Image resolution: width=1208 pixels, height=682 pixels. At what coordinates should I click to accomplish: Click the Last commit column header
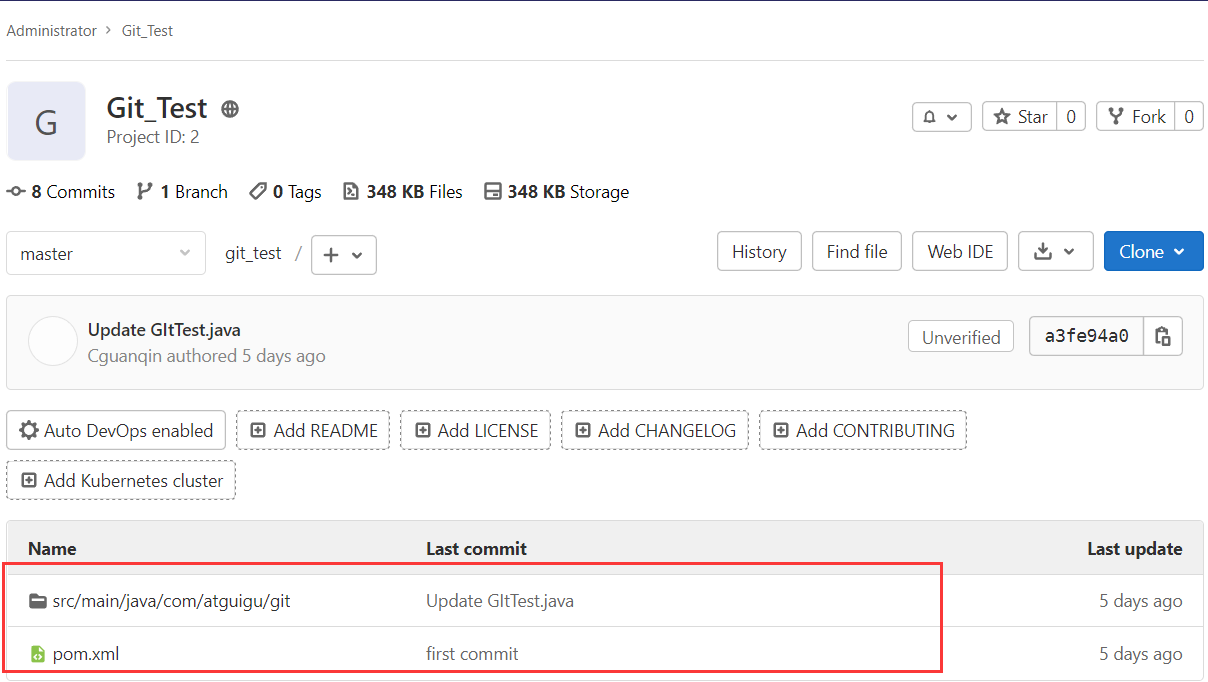tap(476, 548)
